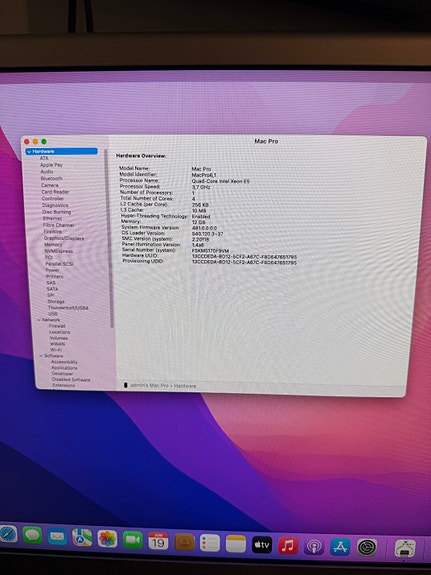The width and height of the screenshot is (431, 575).
Task: Choose FireWire in the sidebar
Action: point(53,232)
